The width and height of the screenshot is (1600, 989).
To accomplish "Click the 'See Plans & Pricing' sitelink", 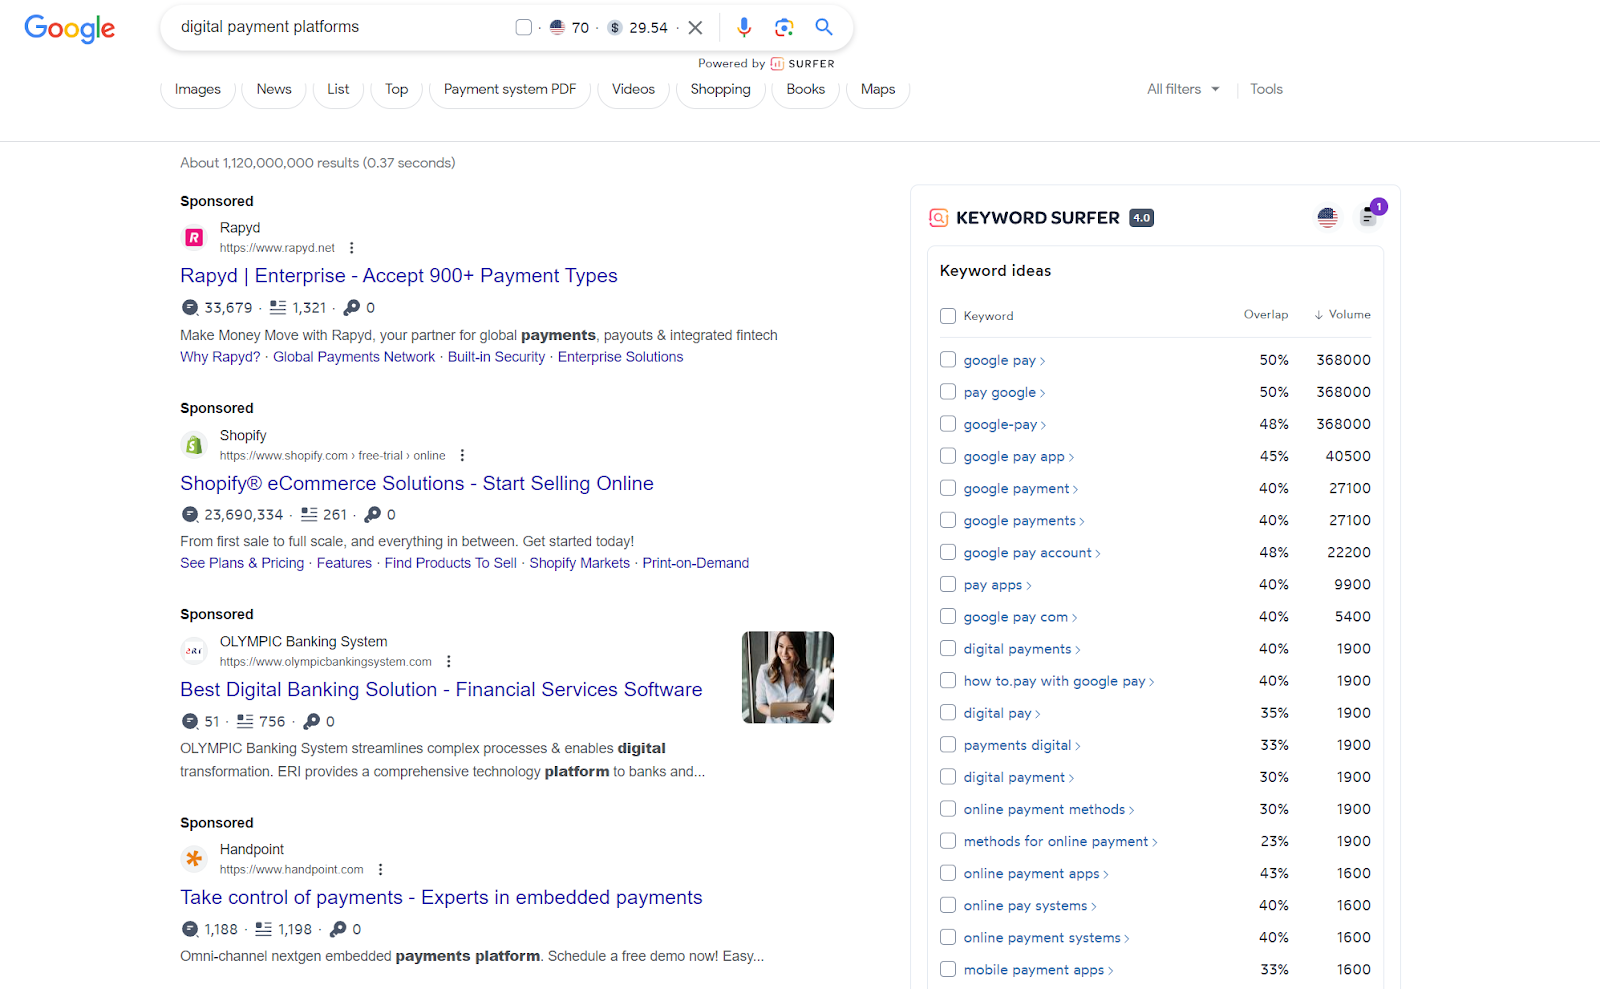I will pos(242,563).
